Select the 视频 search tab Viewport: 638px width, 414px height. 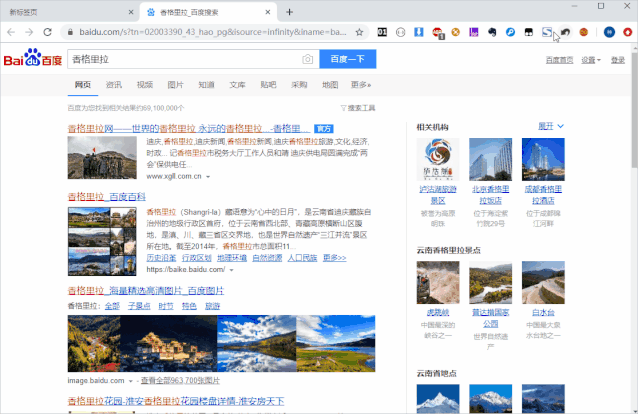point(144,85)
